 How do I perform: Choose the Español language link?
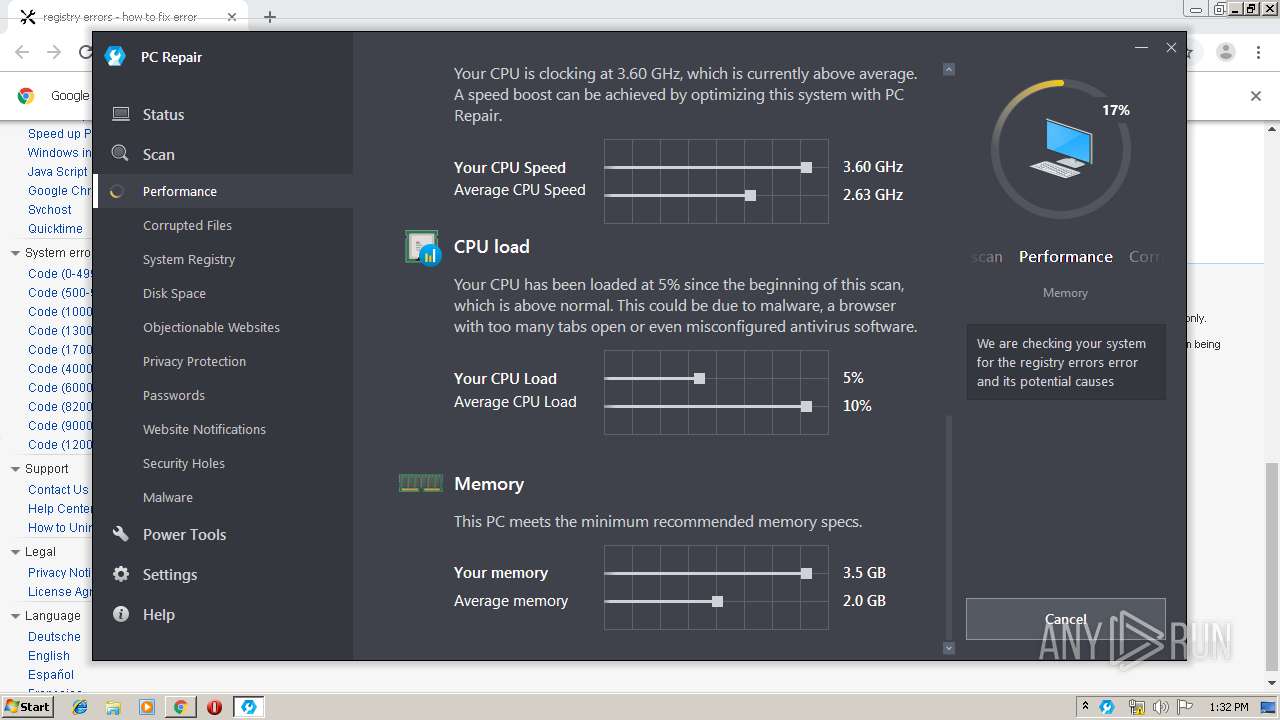point(51,675)
